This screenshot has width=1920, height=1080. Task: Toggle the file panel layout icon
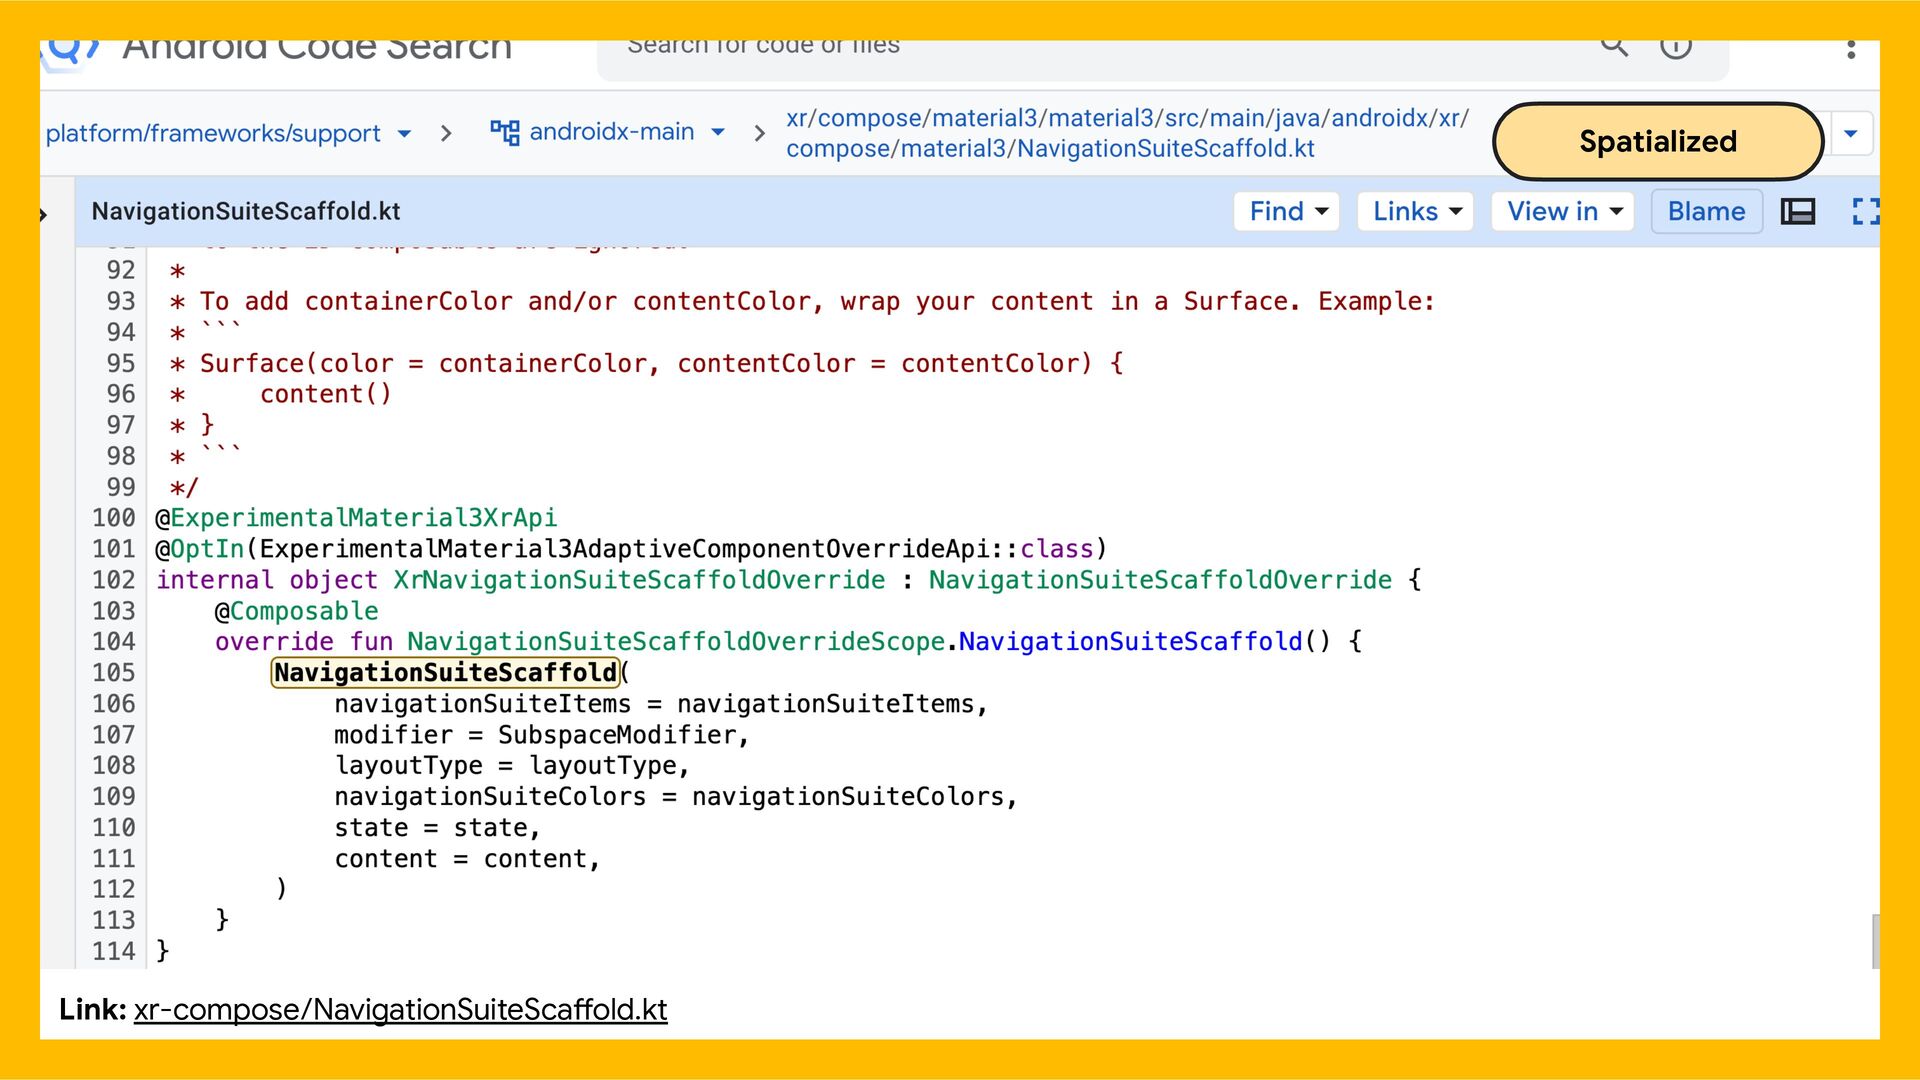click(1798, 211)
